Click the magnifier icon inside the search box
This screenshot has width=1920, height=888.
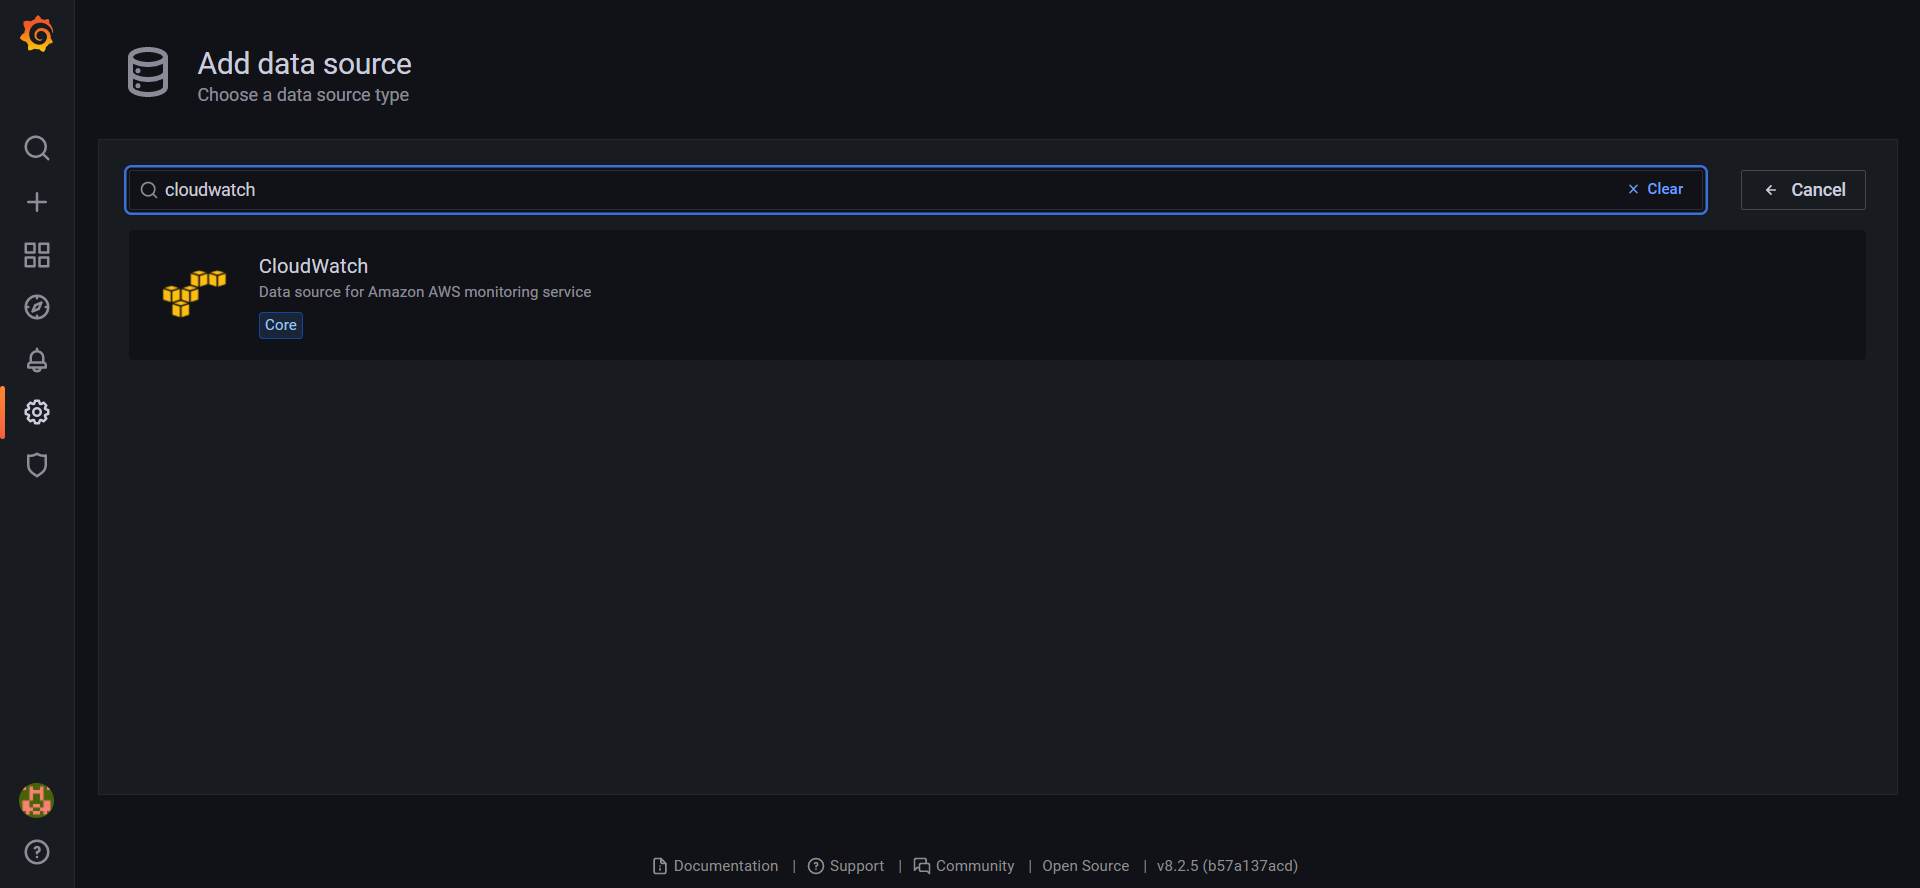pos(149,190)
